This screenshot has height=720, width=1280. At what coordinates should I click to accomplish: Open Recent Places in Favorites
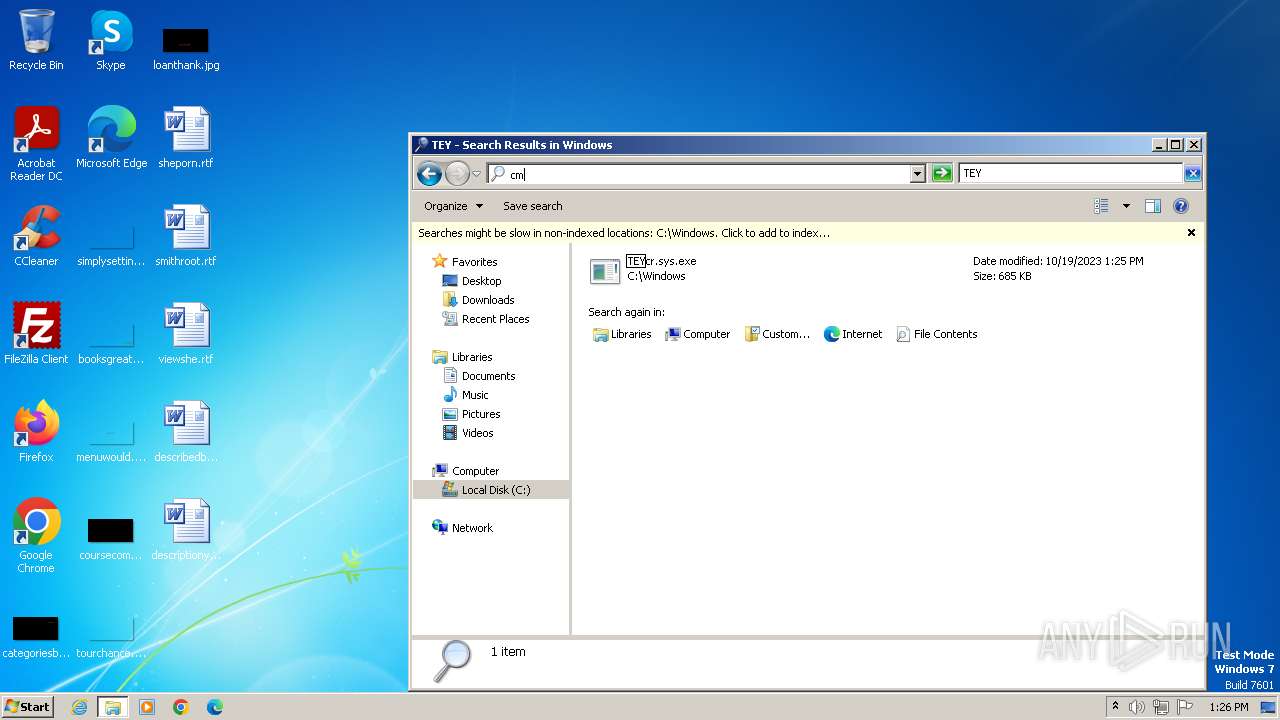tap(495, 319)
